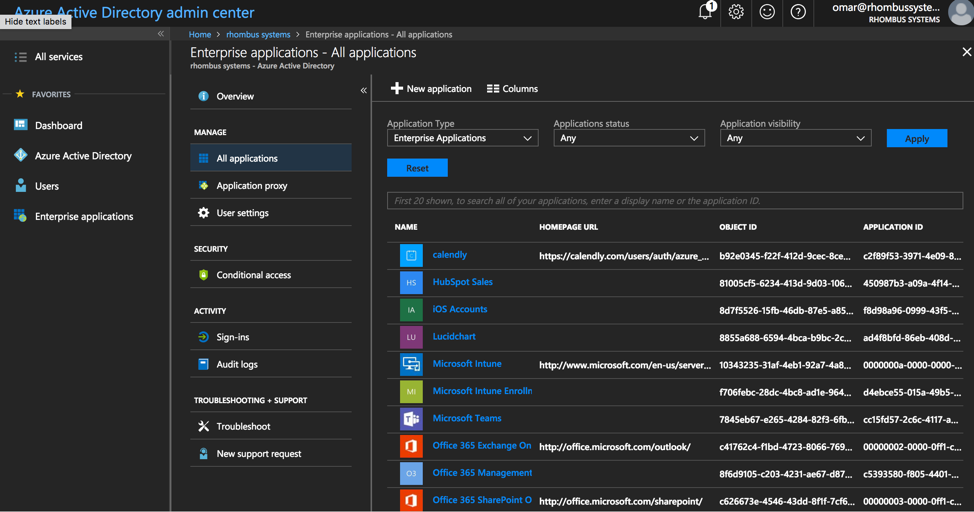Click the New support request icon
974x512 pixels.
203,454
